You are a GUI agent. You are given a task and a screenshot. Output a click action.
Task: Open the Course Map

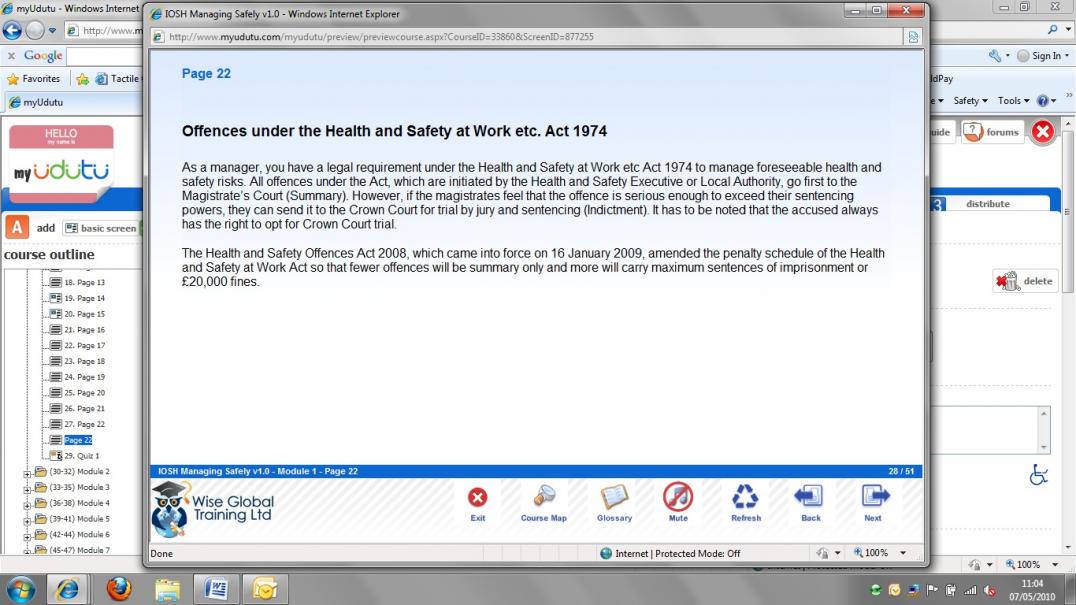click(543, 503)
